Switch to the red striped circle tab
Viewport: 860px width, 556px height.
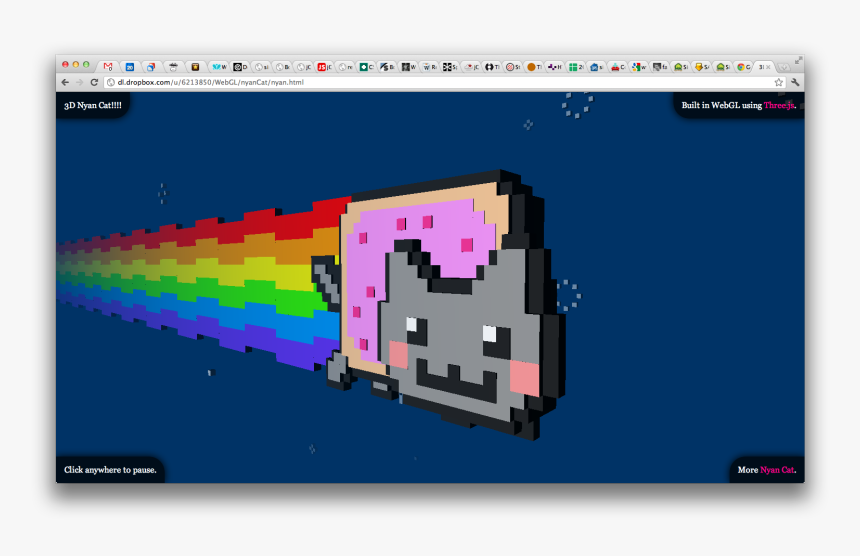click(512, 67)
